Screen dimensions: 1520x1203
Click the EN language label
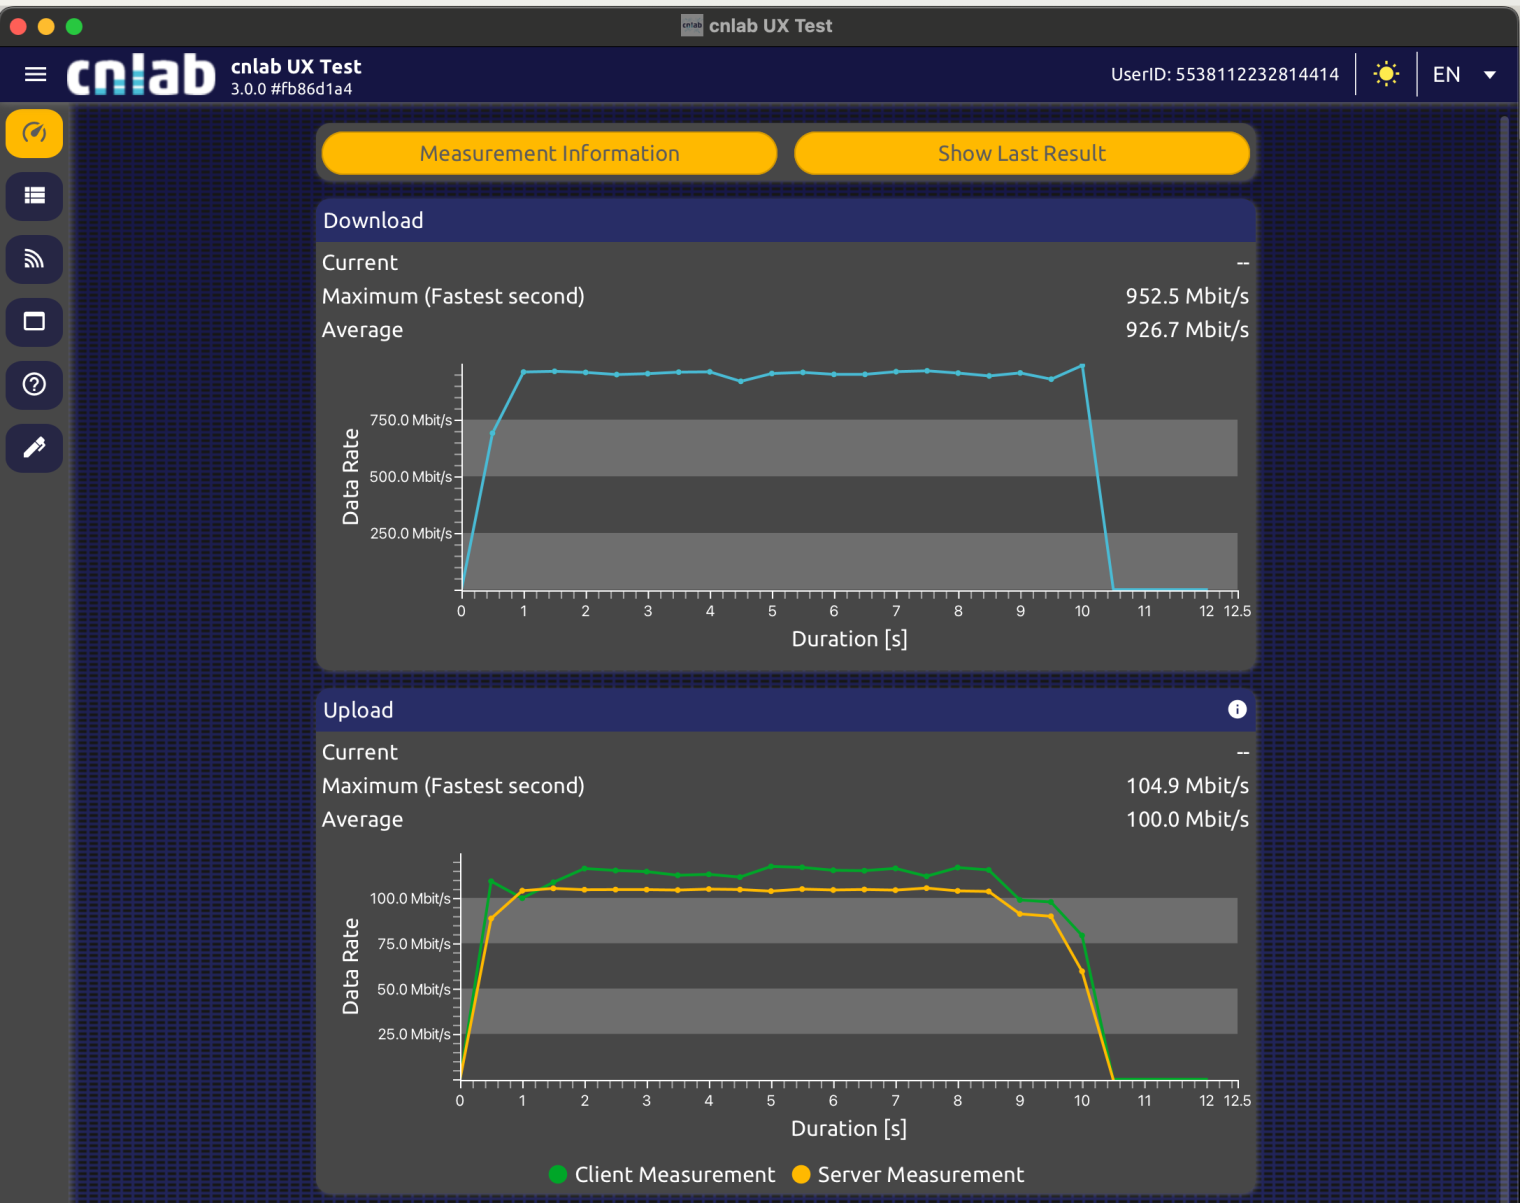1446,75
